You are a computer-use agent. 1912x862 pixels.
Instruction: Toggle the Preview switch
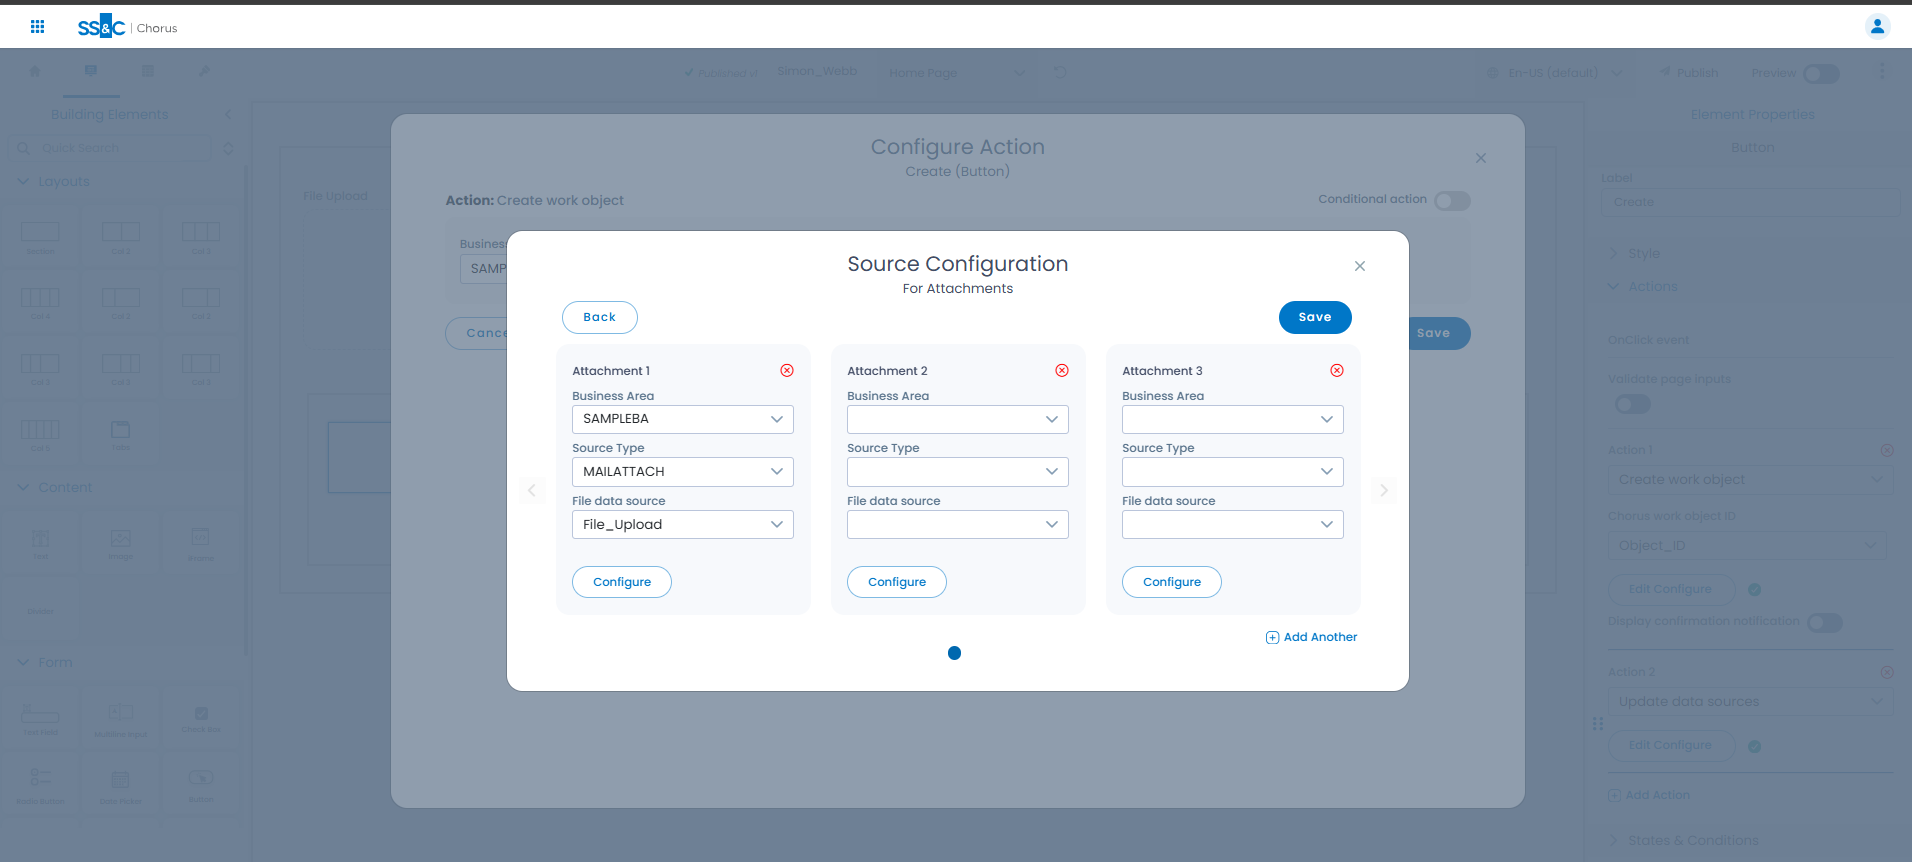[x=1821, y=74]
